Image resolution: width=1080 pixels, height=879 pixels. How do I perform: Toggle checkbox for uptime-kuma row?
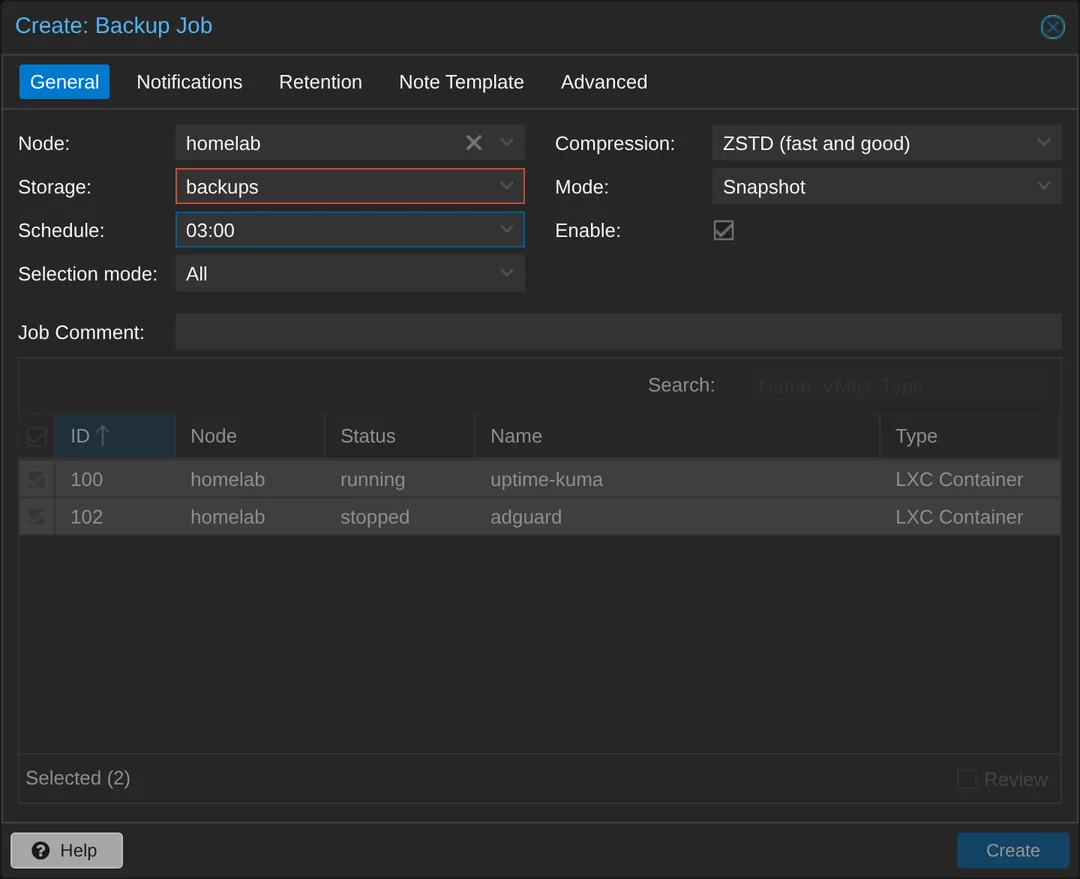point(37,479)
